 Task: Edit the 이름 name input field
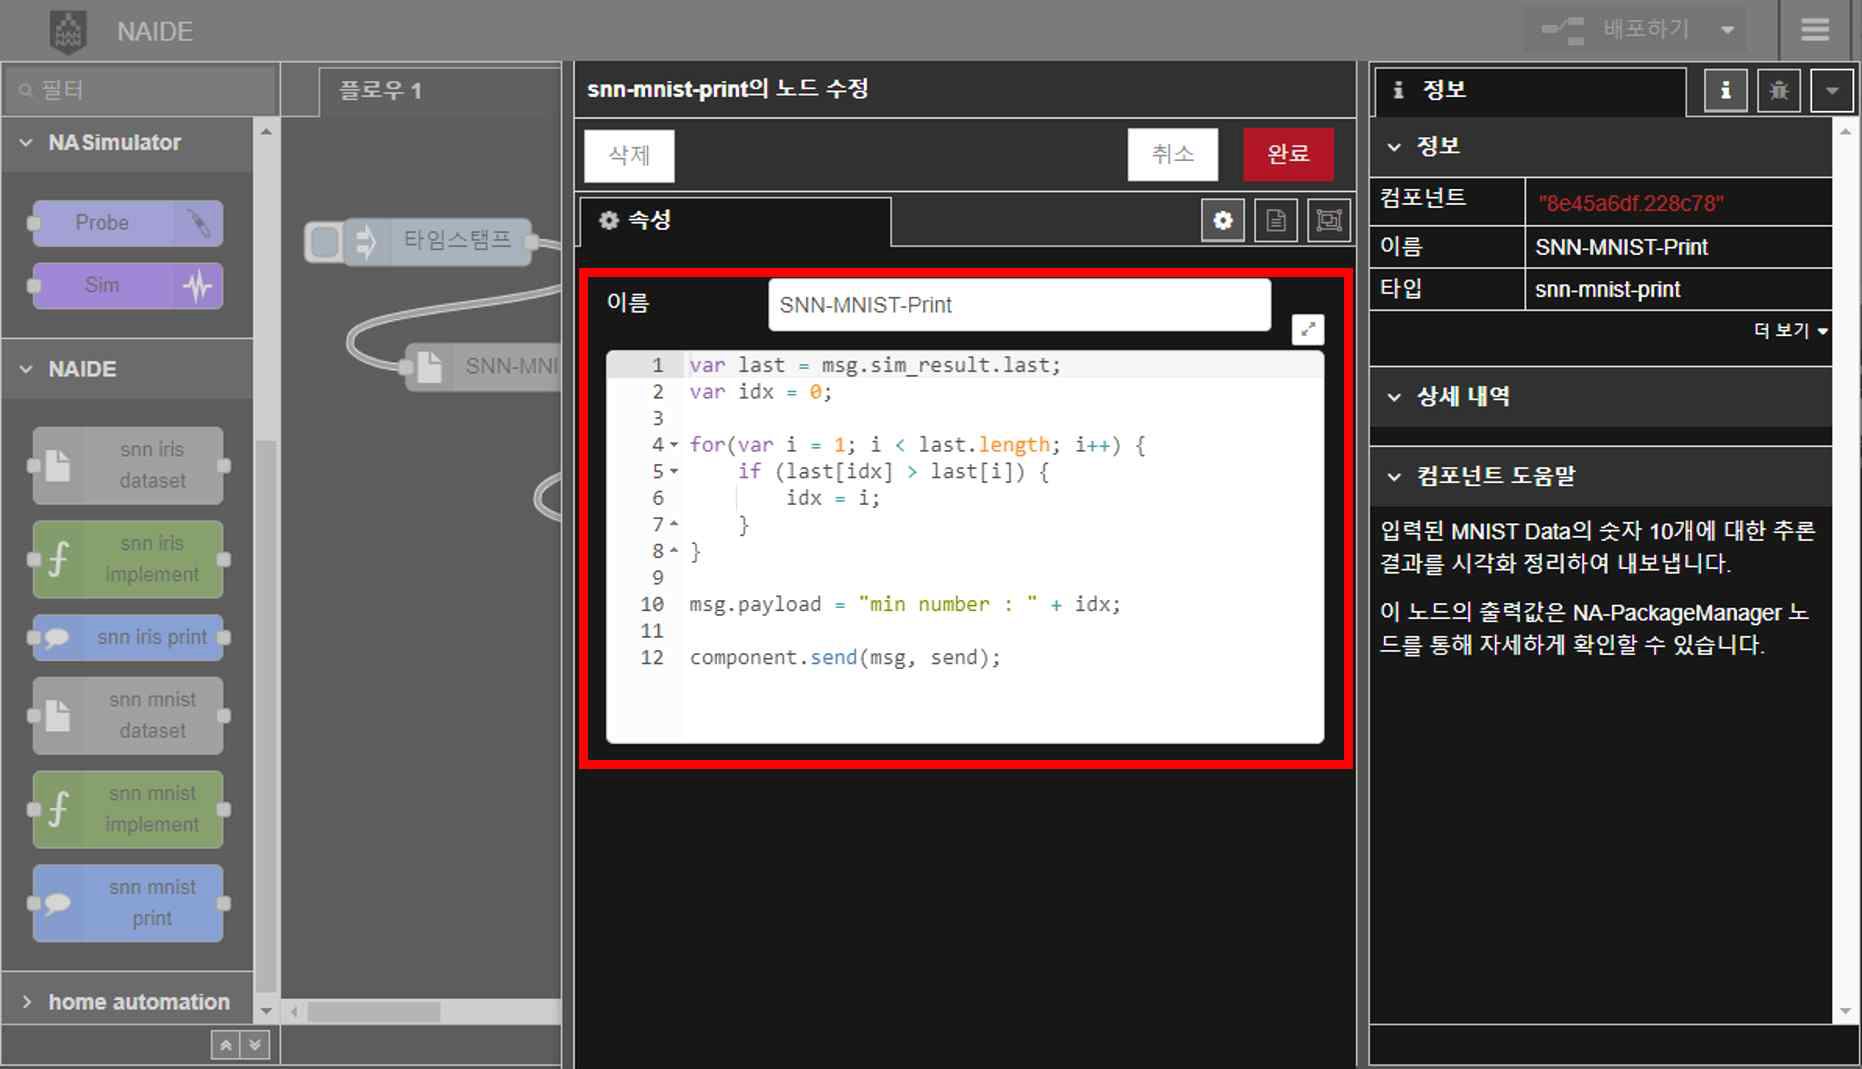[1019, 305]
